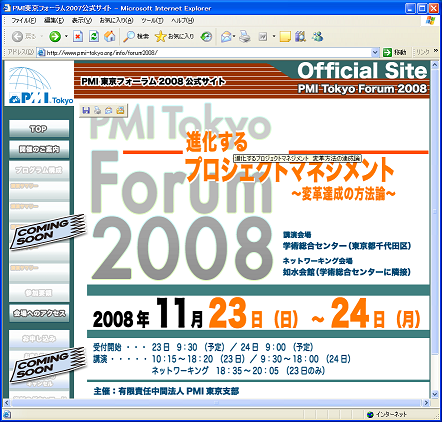Open the 表示(V) menu
This screenshot has height=422, width=442.
pyautogui.click(x=82, y=21)
